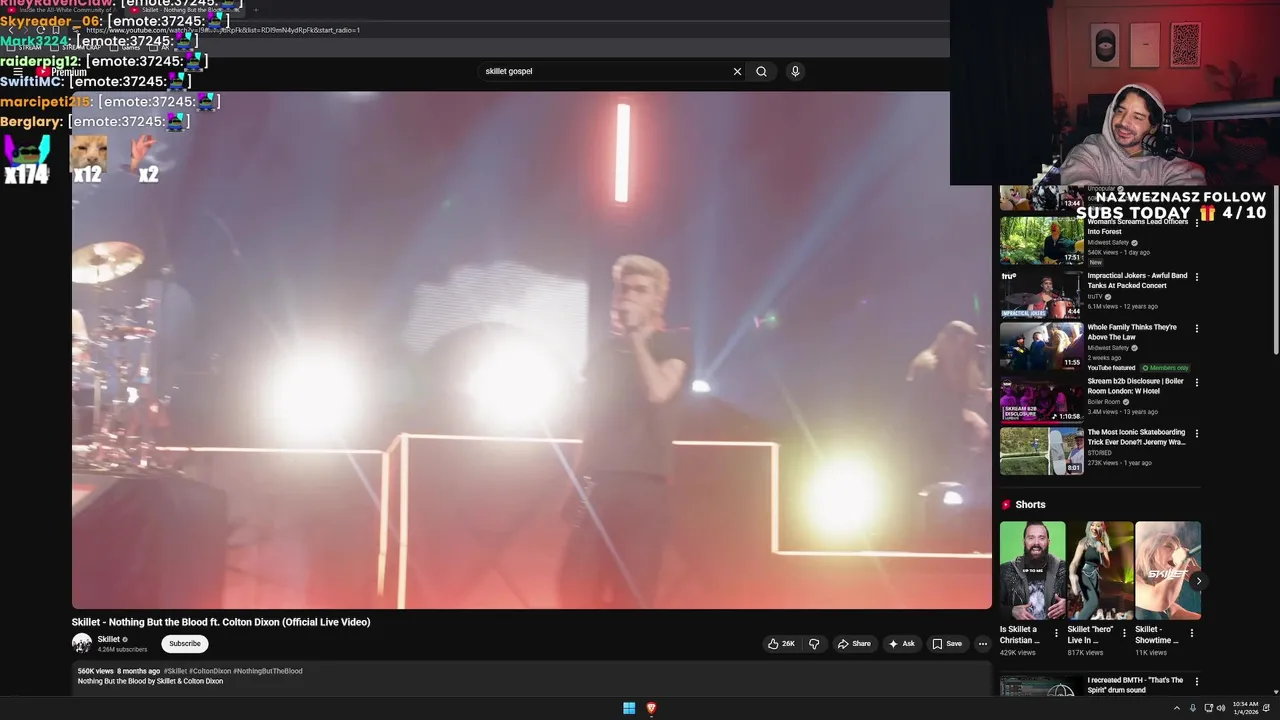Click inside the 'skillet gospel' search field
Image resolution: width=1280 pixels, height=720 pixels.
point(604,71)
